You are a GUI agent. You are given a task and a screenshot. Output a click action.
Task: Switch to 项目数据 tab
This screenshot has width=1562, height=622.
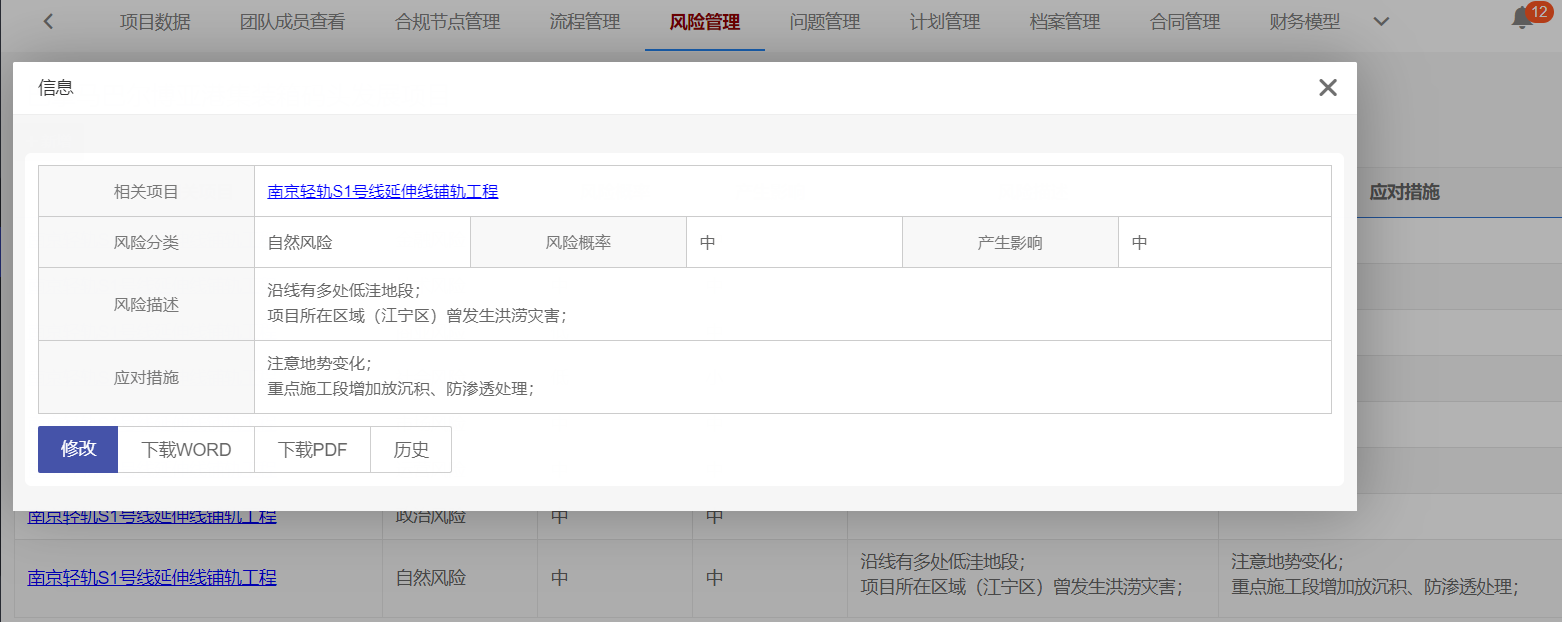(x=155, y=22)
